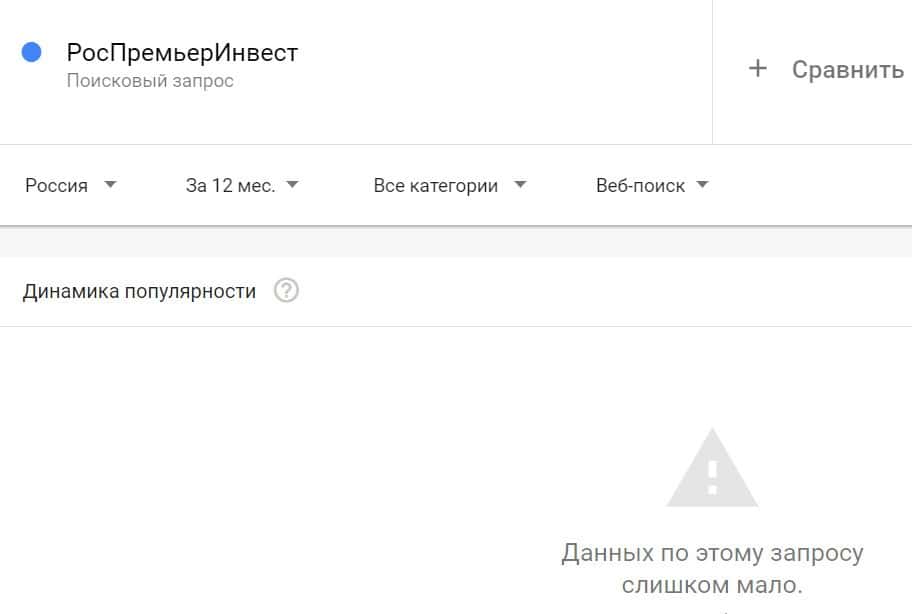Click the help question mark icon
The width and height of the screenshot is (912, 614).
pyautogui.click(x=286, y=291)
